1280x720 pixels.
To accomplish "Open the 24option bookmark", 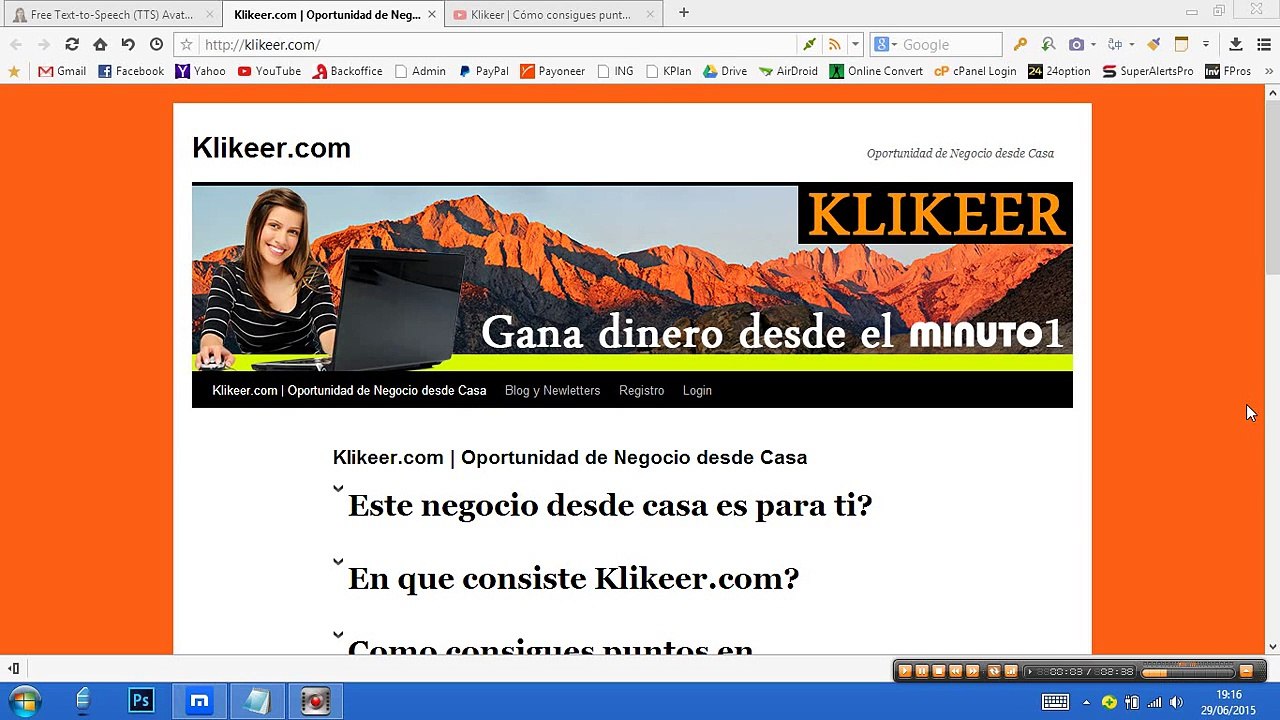I will [1060, 71].
